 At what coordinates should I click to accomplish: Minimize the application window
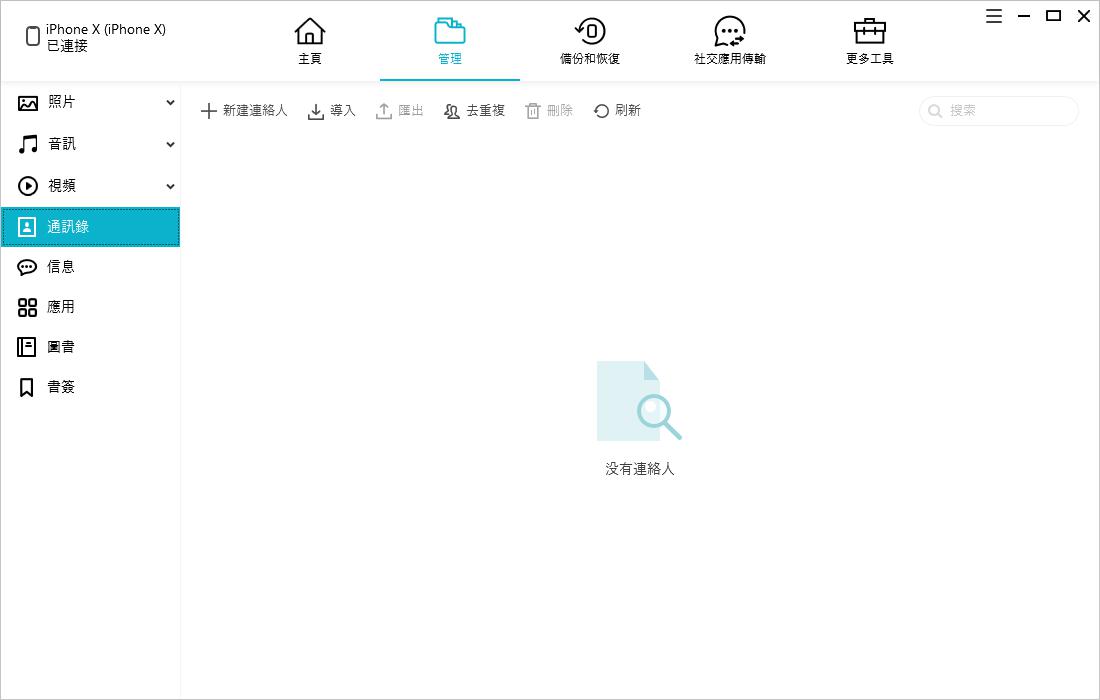1024,16
